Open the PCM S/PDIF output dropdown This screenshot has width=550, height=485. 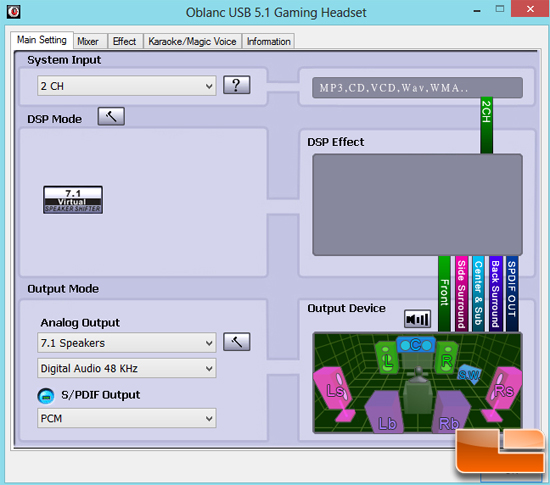click(127, 418)
